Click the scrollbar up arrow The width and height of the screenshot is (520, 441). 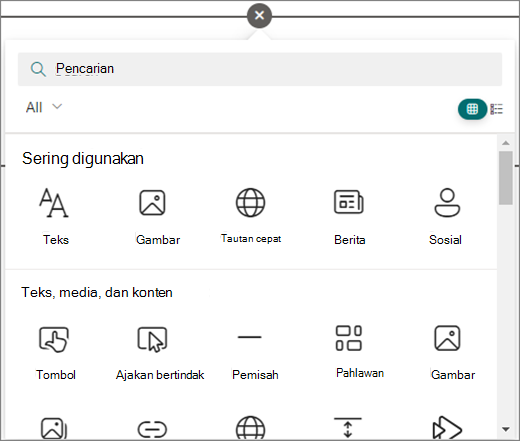(506, 143)
